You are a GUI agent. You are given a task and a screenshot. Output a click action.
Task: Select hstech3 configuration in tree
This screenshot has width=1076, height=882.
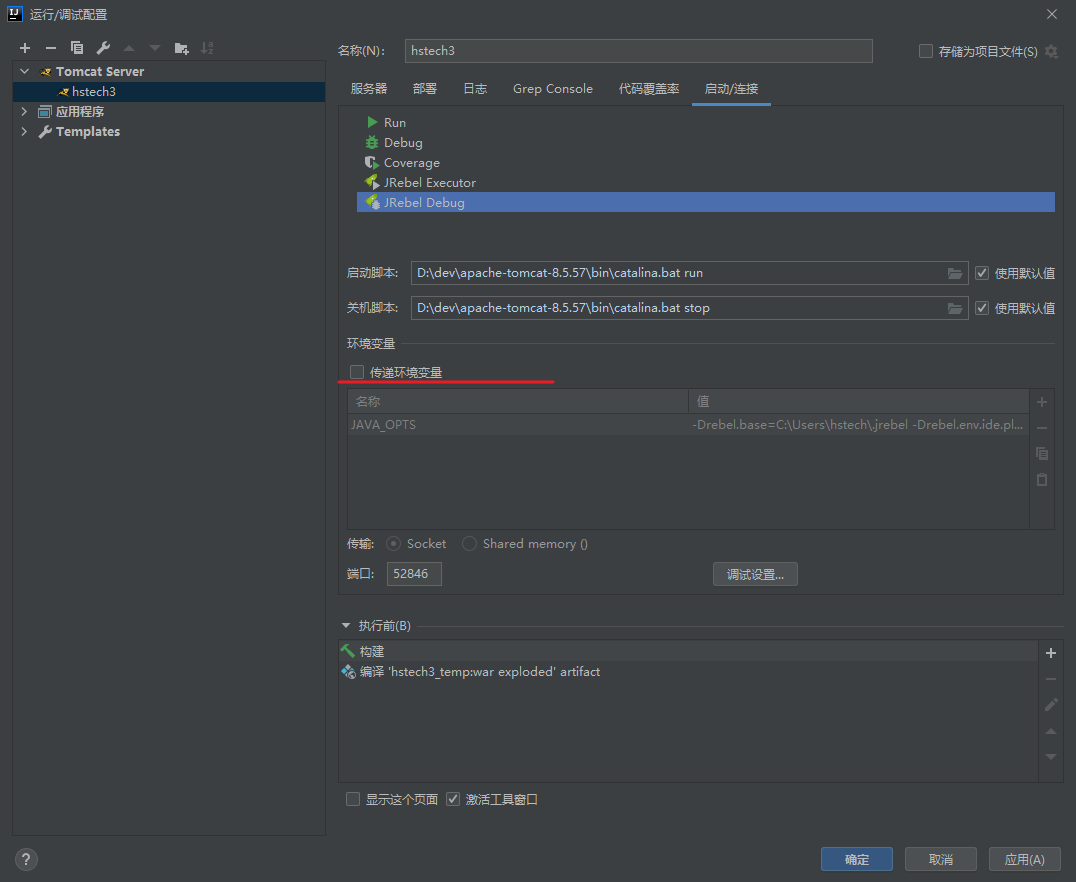[x=169, y=91]
